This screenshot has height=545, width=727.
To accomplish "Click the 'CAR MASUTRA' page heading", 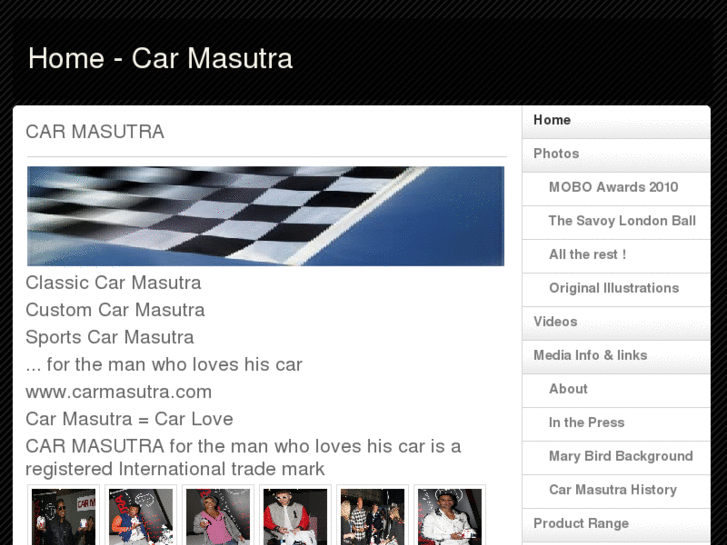I will point(95,132).
